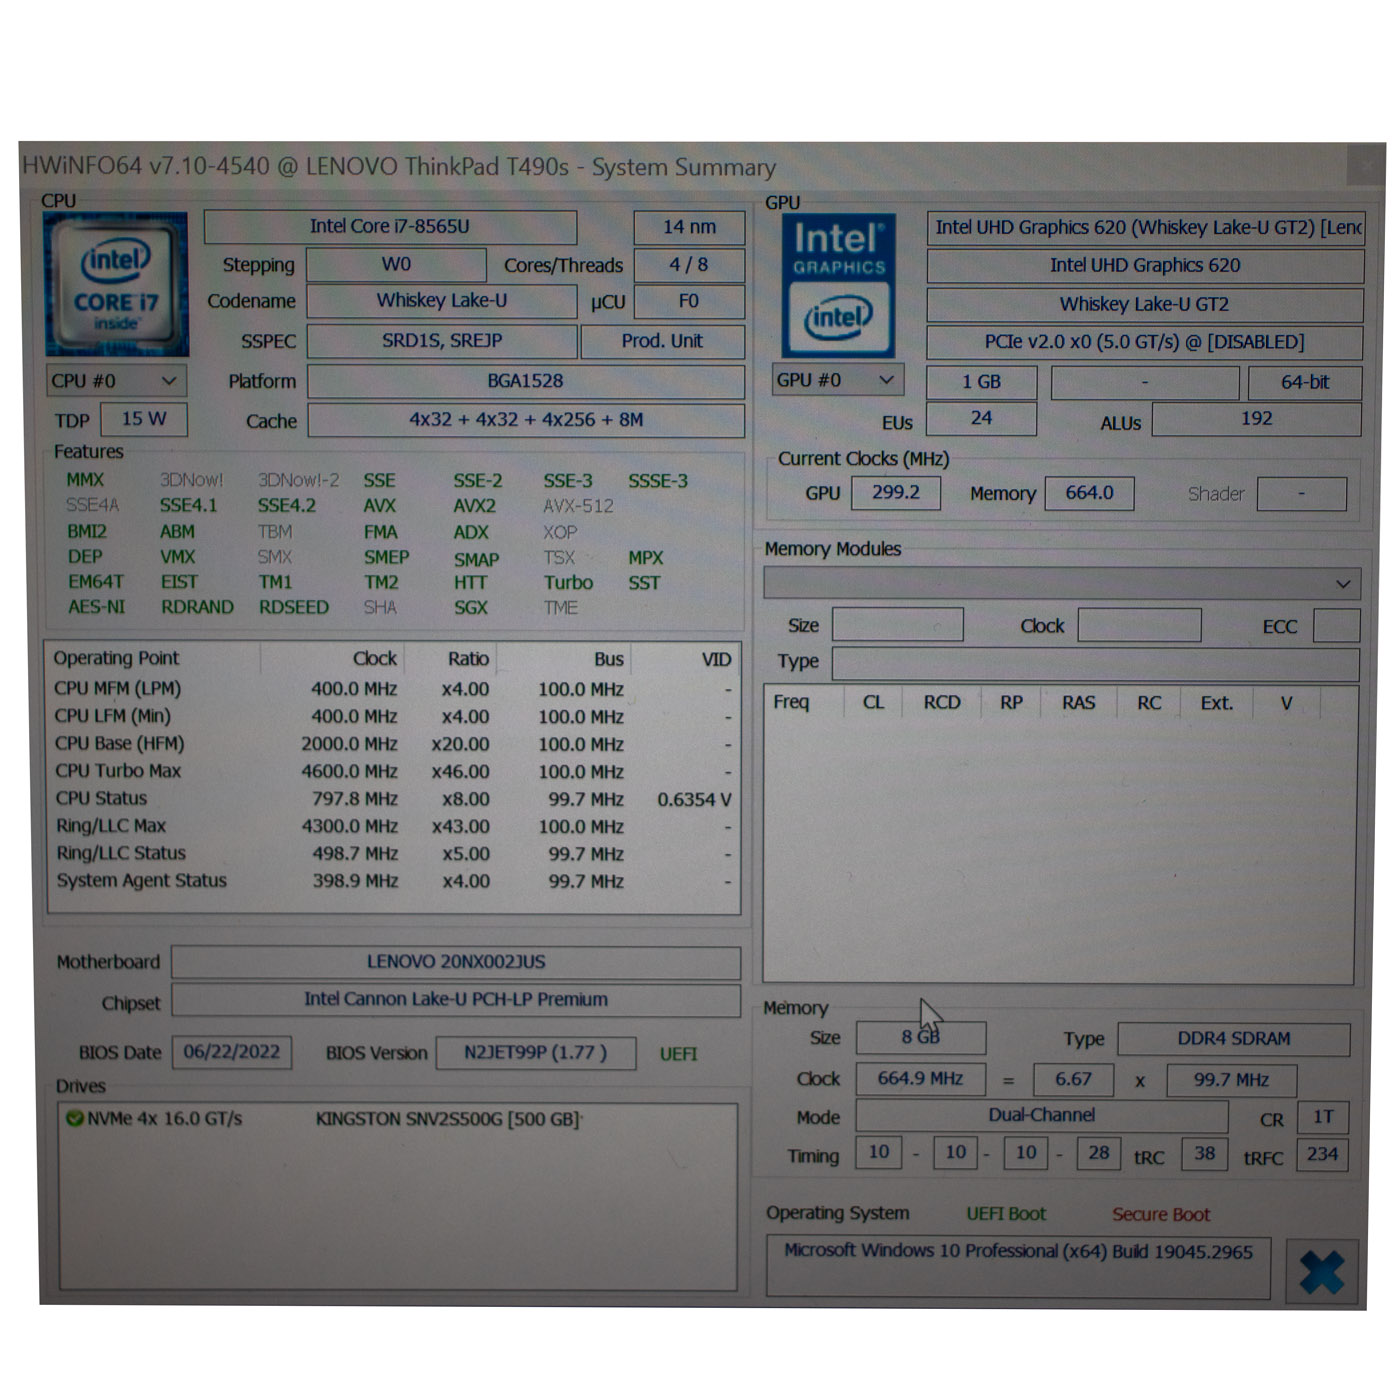The width and height of the screenshot is (1400, 1400).
Task: Click the green check icon beside NVMe drive
Action: coord(74,1118)
